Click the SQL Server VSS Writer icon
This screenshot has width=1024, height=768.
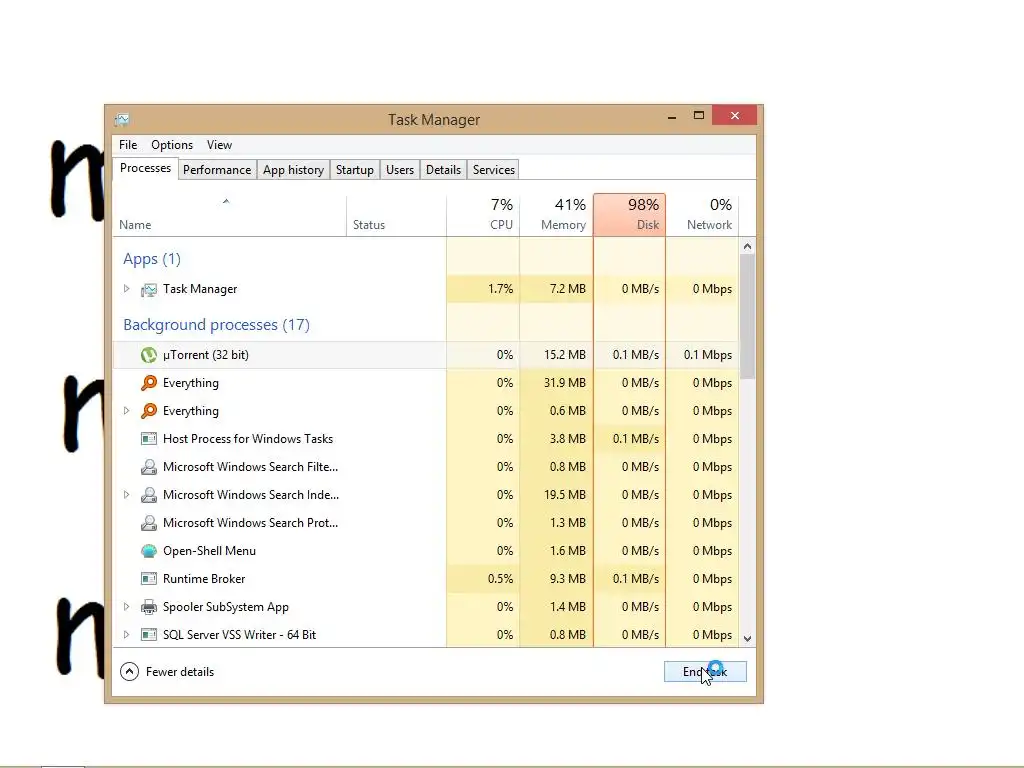149,635
